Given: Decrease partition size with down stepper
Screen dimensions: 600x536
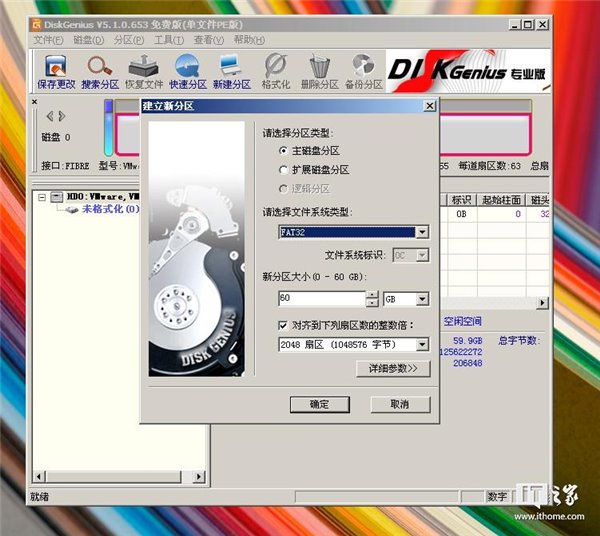Looking at the screenshot, I should pyautogui.click(x=372, y=303).
